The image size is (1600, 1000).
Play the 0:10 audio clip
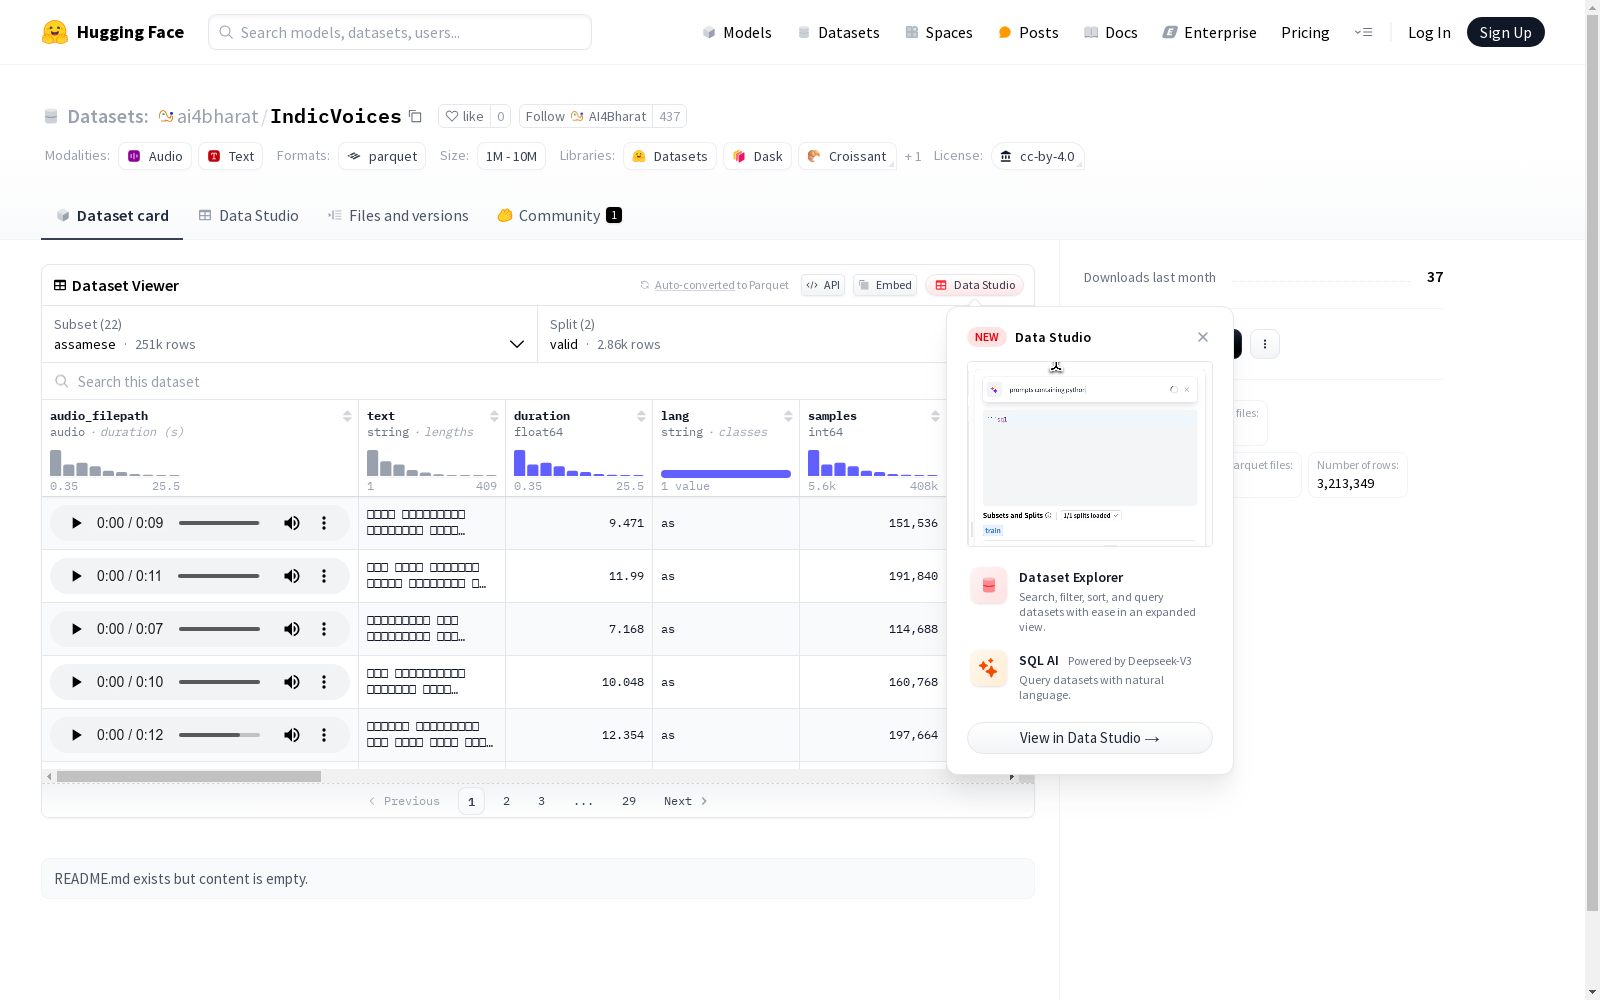point(76,682)
